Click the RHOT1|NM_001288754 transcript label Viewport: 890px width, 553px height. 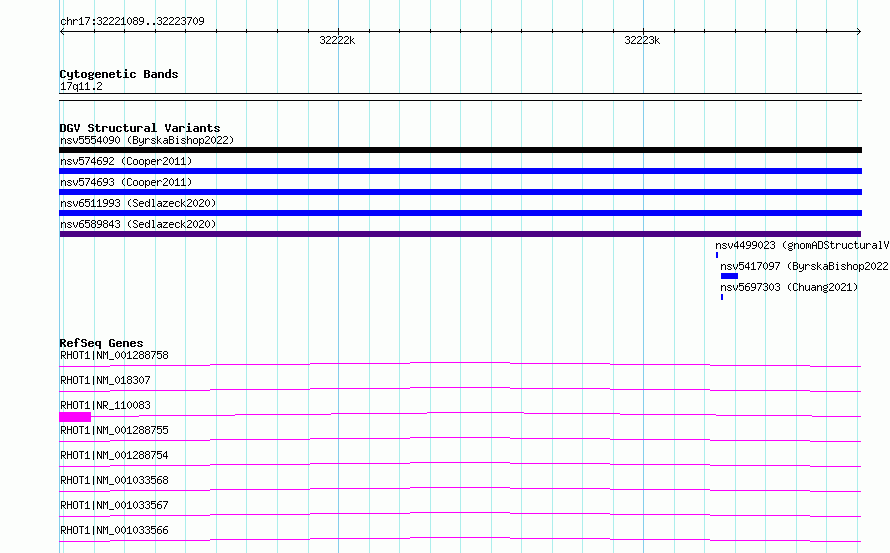[x=114, y=455]
